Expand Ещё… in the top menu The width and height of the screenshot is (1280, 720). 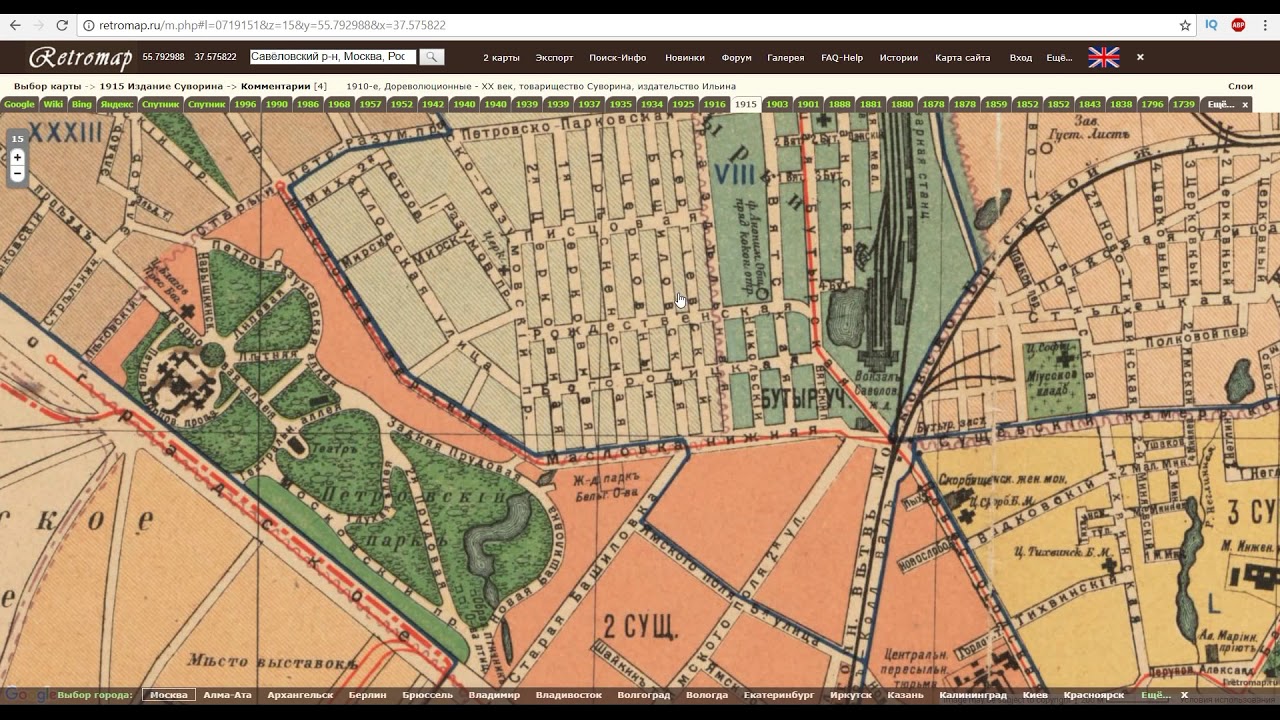1058,58
